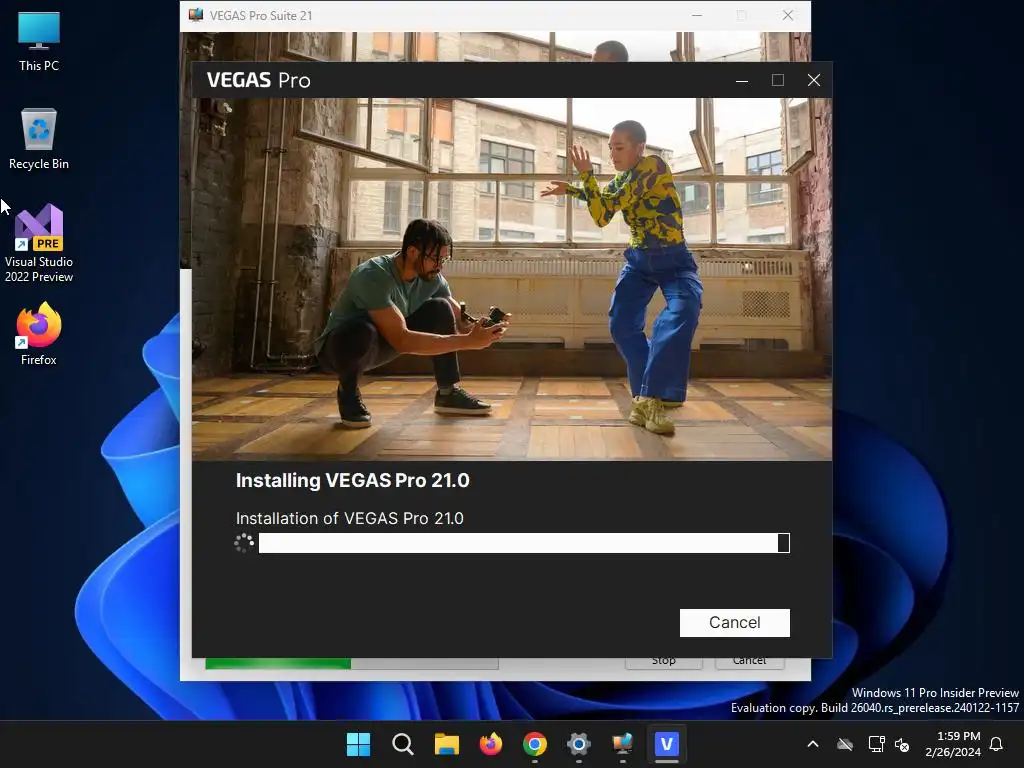Select the Firefox desktop shortcut
The image size is (1024, 768).
click(39, 334)
